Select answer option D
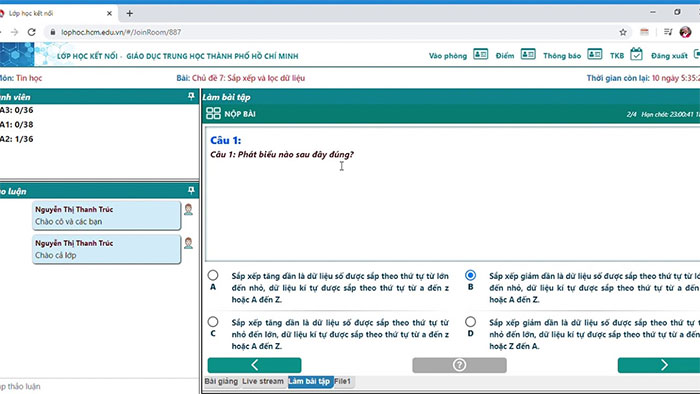Image resolution: width=700 pixels, height=394 pixels. (x=470, y=322)
